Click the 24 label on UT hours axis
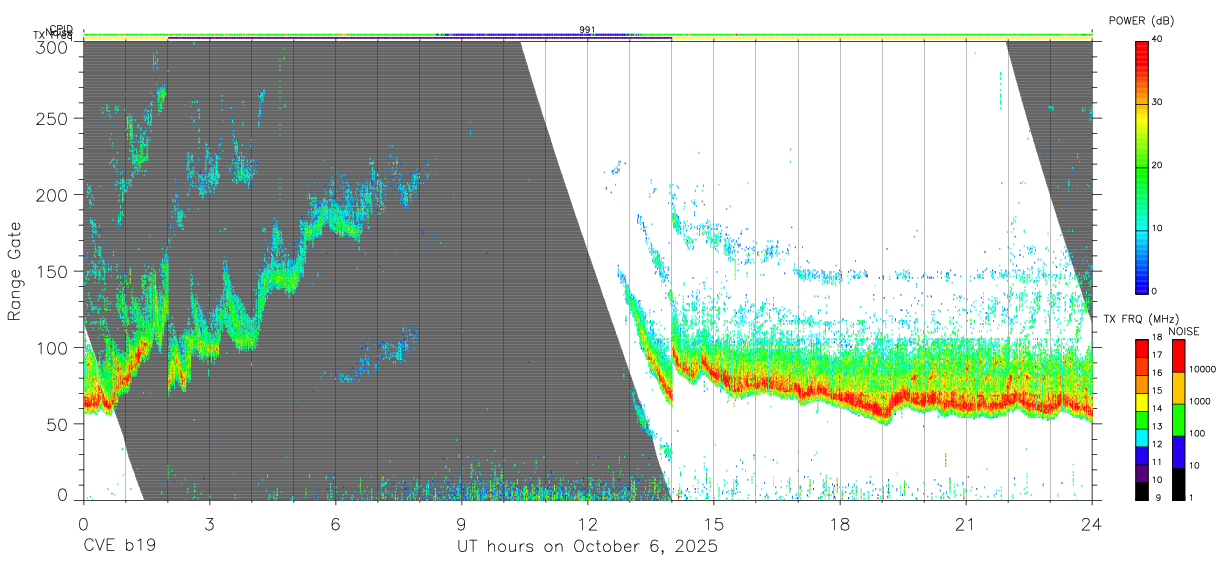Screen dimensions: 1228x567 pyautogui.click(x=1092, y=524)
